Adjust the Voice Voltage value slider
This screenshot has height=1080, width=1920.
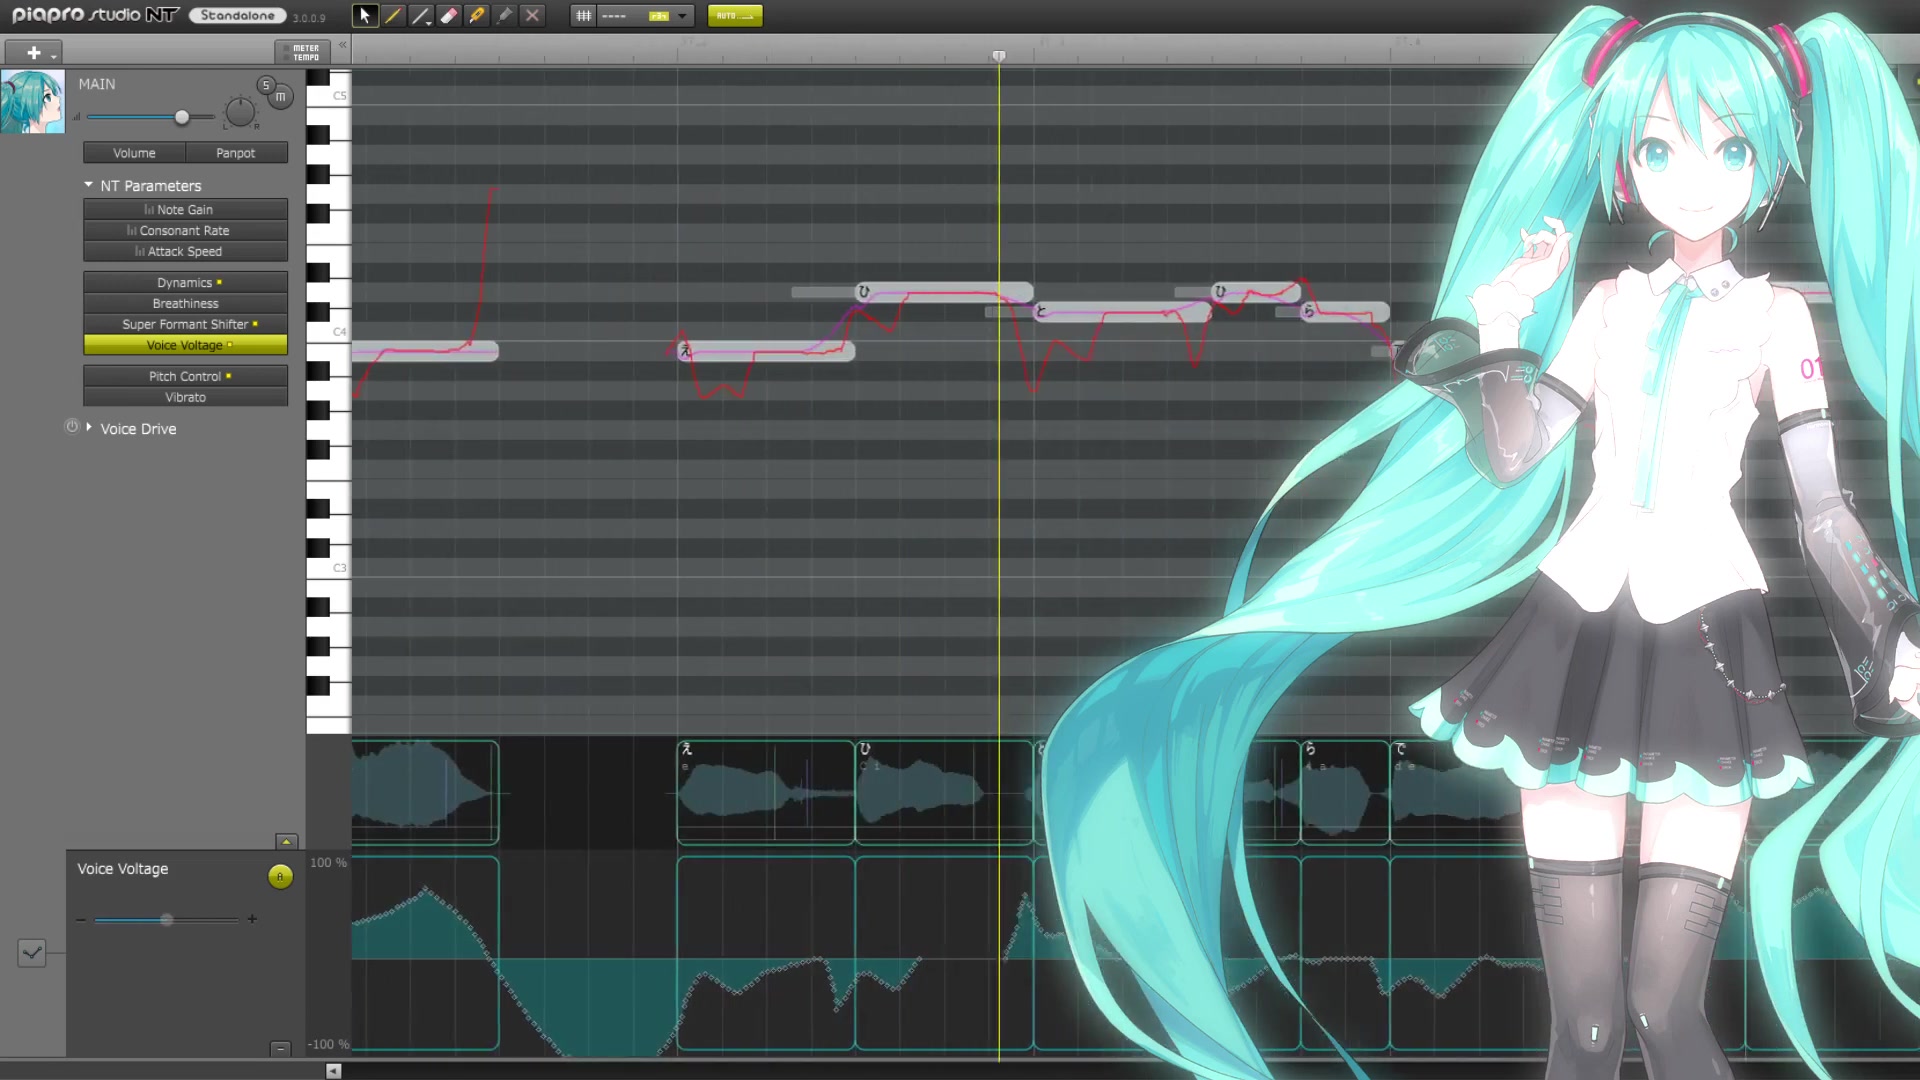coord(166,919)
